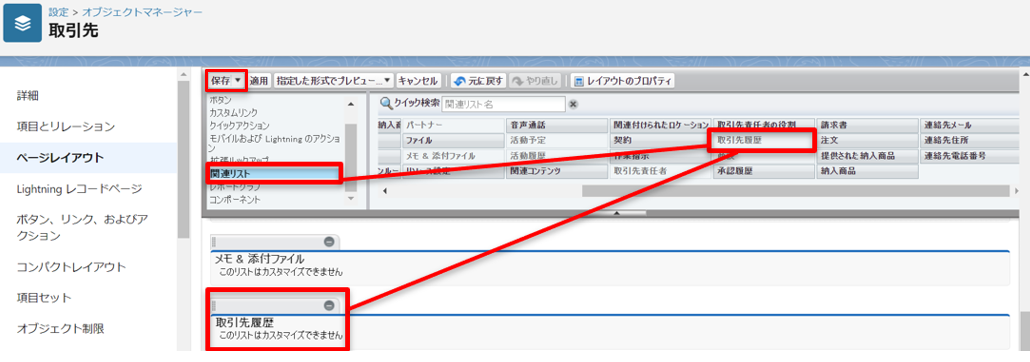Click the quick search 関連リスト名 field
1030x362 pixels.
[503, 104]
